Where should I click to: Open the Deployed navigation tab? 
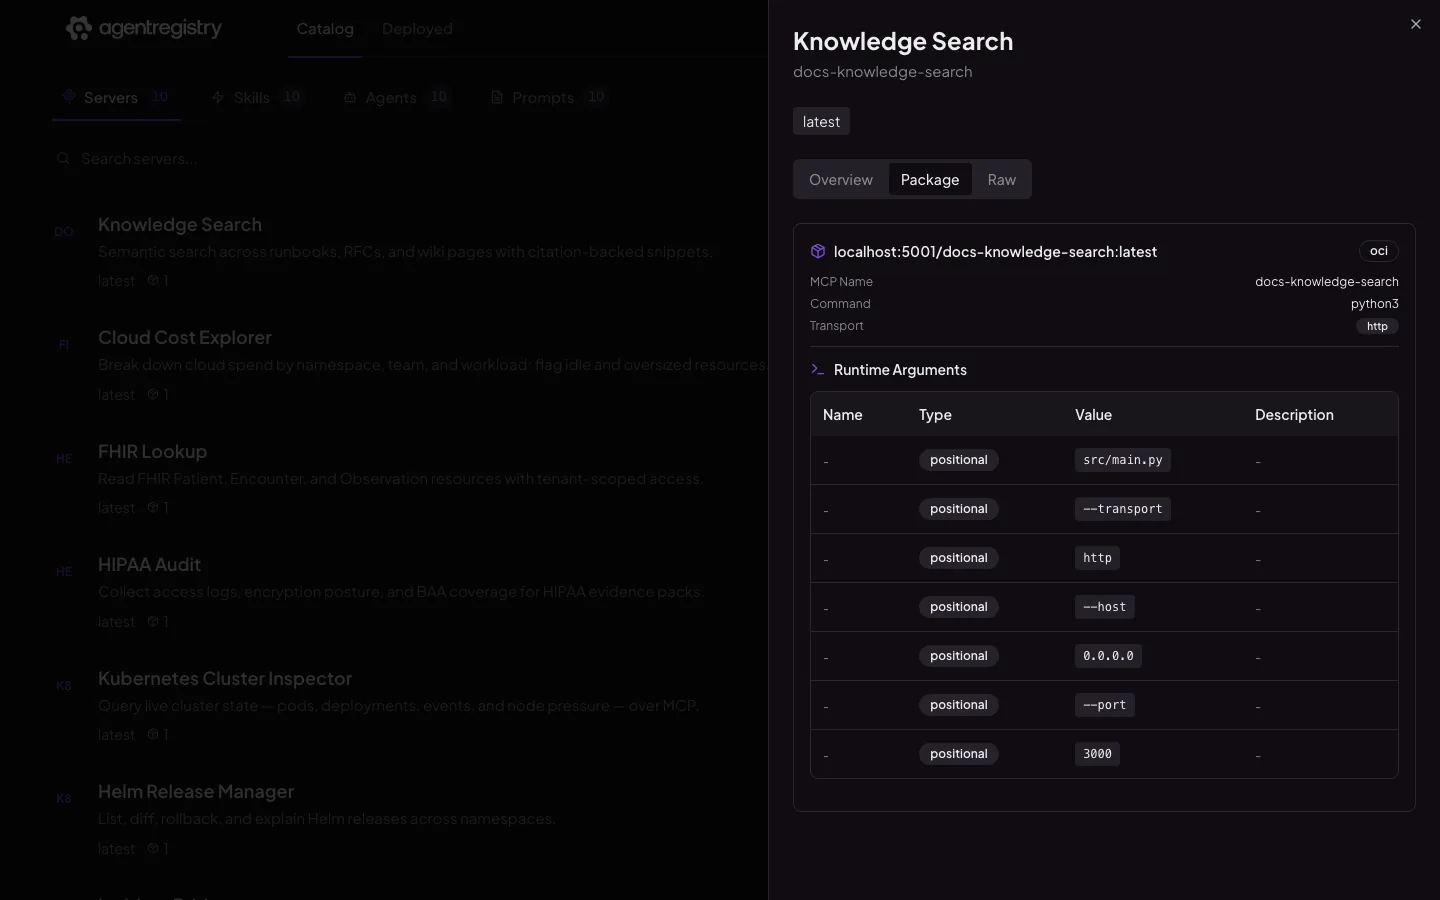pos(417,29)
